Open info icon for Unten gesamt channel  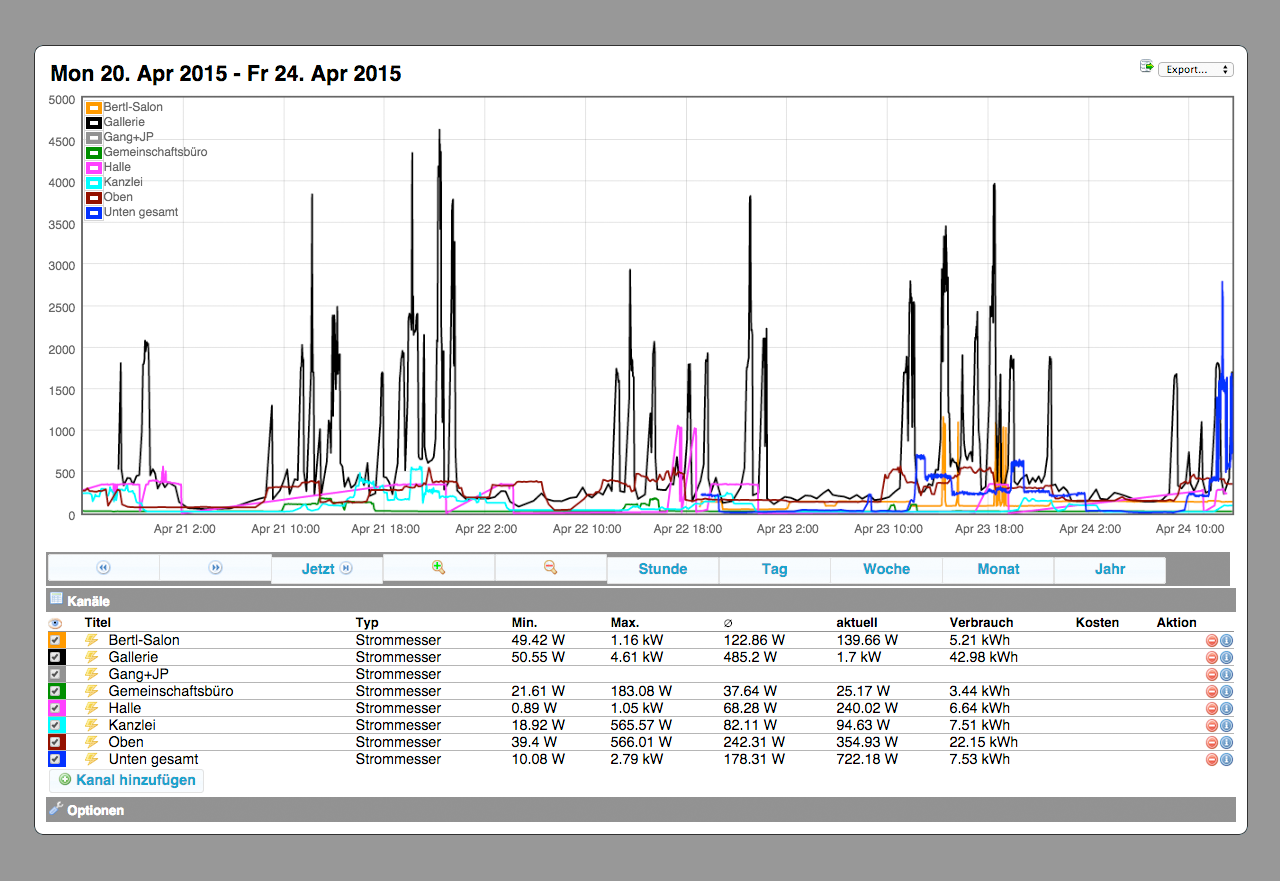pyautogui.click(x=1227, y=759)
